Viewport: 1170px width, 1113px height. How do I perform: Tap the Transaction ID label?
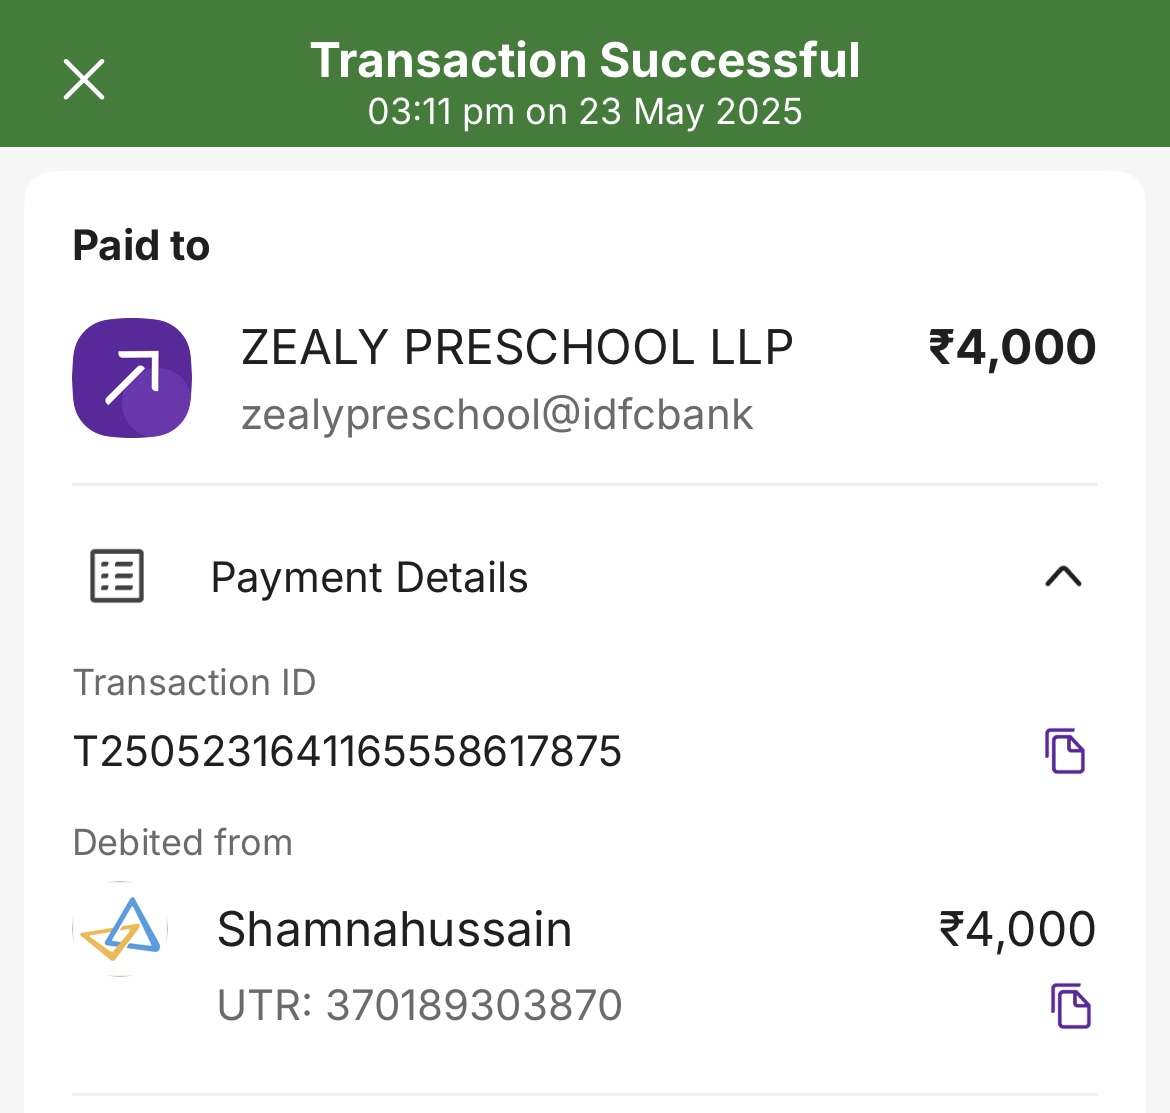click(x=194, y=683)
